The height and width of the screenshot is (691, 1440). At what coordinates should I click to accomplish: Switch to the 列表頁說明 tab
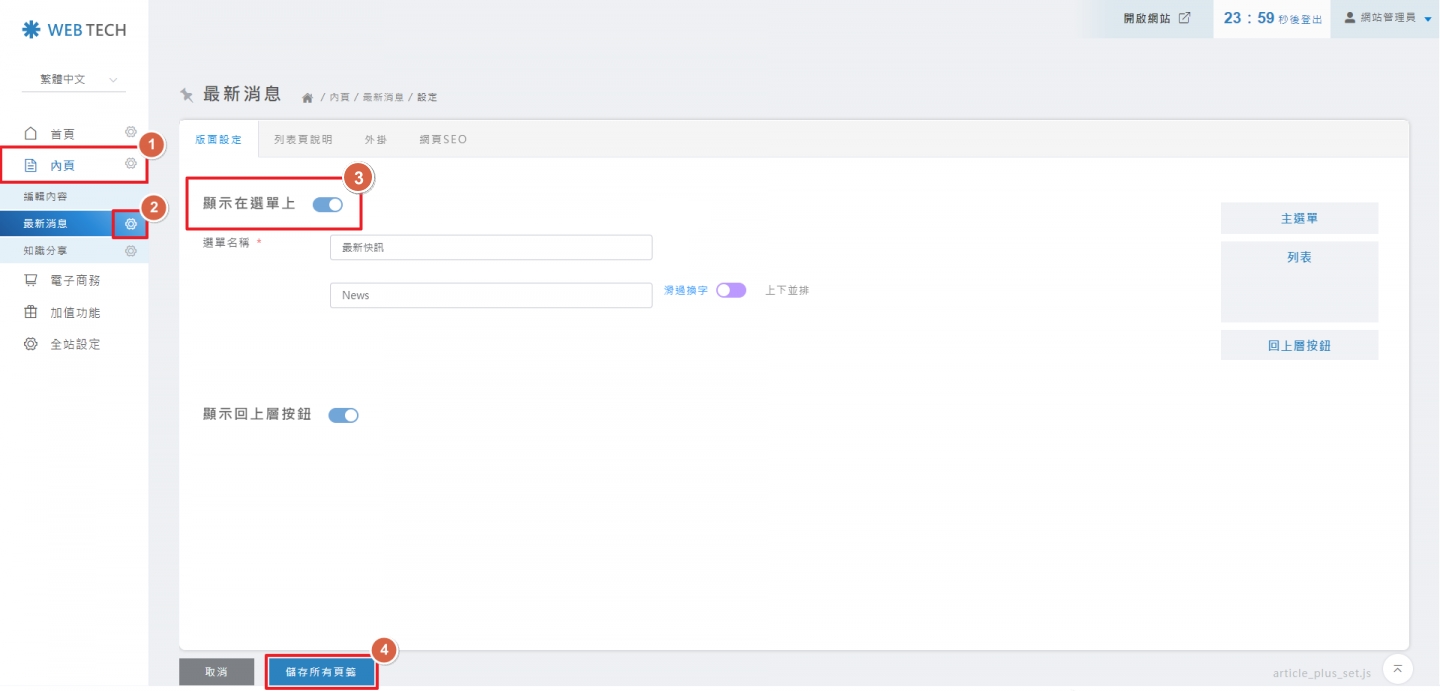click(303, 140)
